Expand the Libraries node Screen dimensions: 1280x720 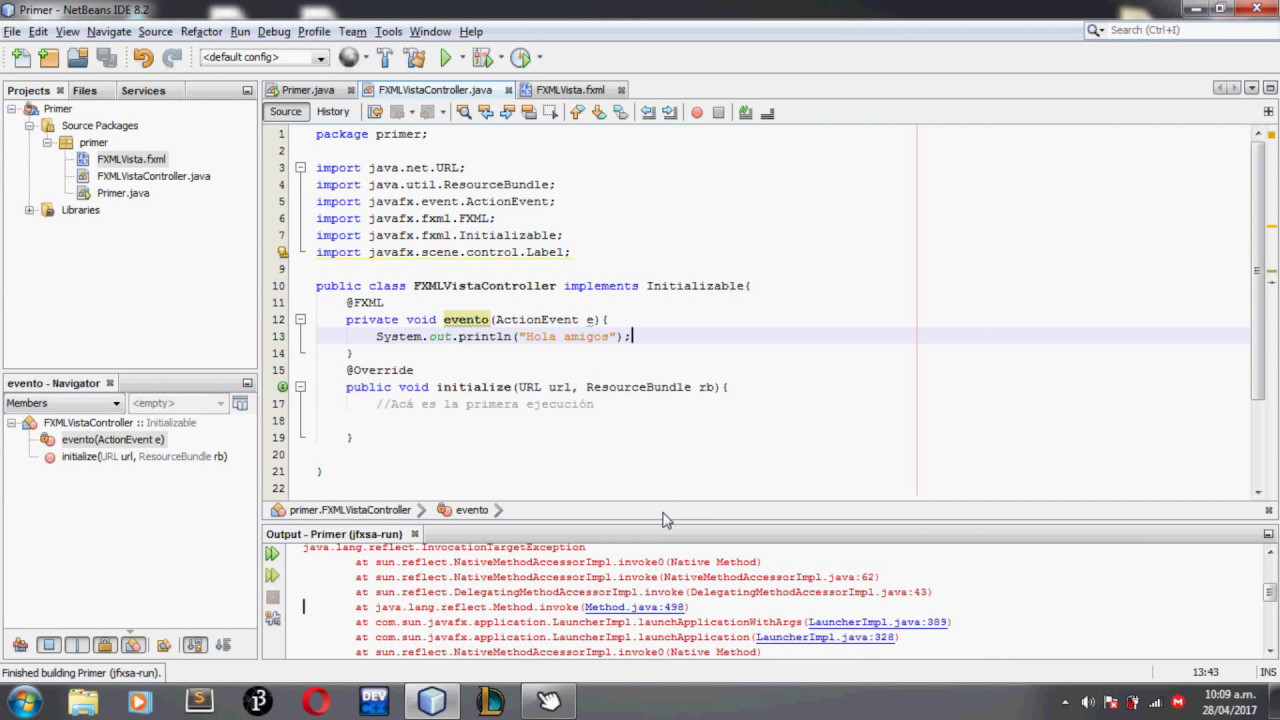point(30,210)
